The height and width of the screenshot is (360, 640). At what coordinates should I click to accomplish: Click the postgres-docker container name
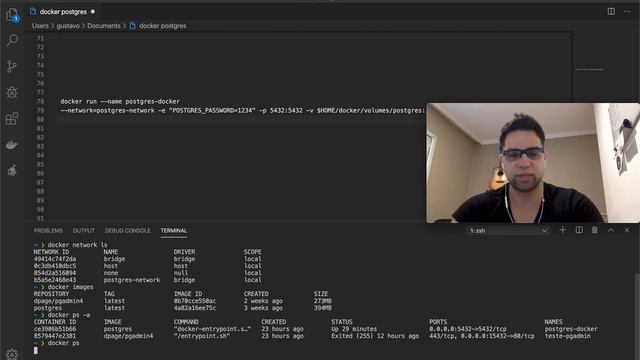pyautogui.click(x=571, y=329)
